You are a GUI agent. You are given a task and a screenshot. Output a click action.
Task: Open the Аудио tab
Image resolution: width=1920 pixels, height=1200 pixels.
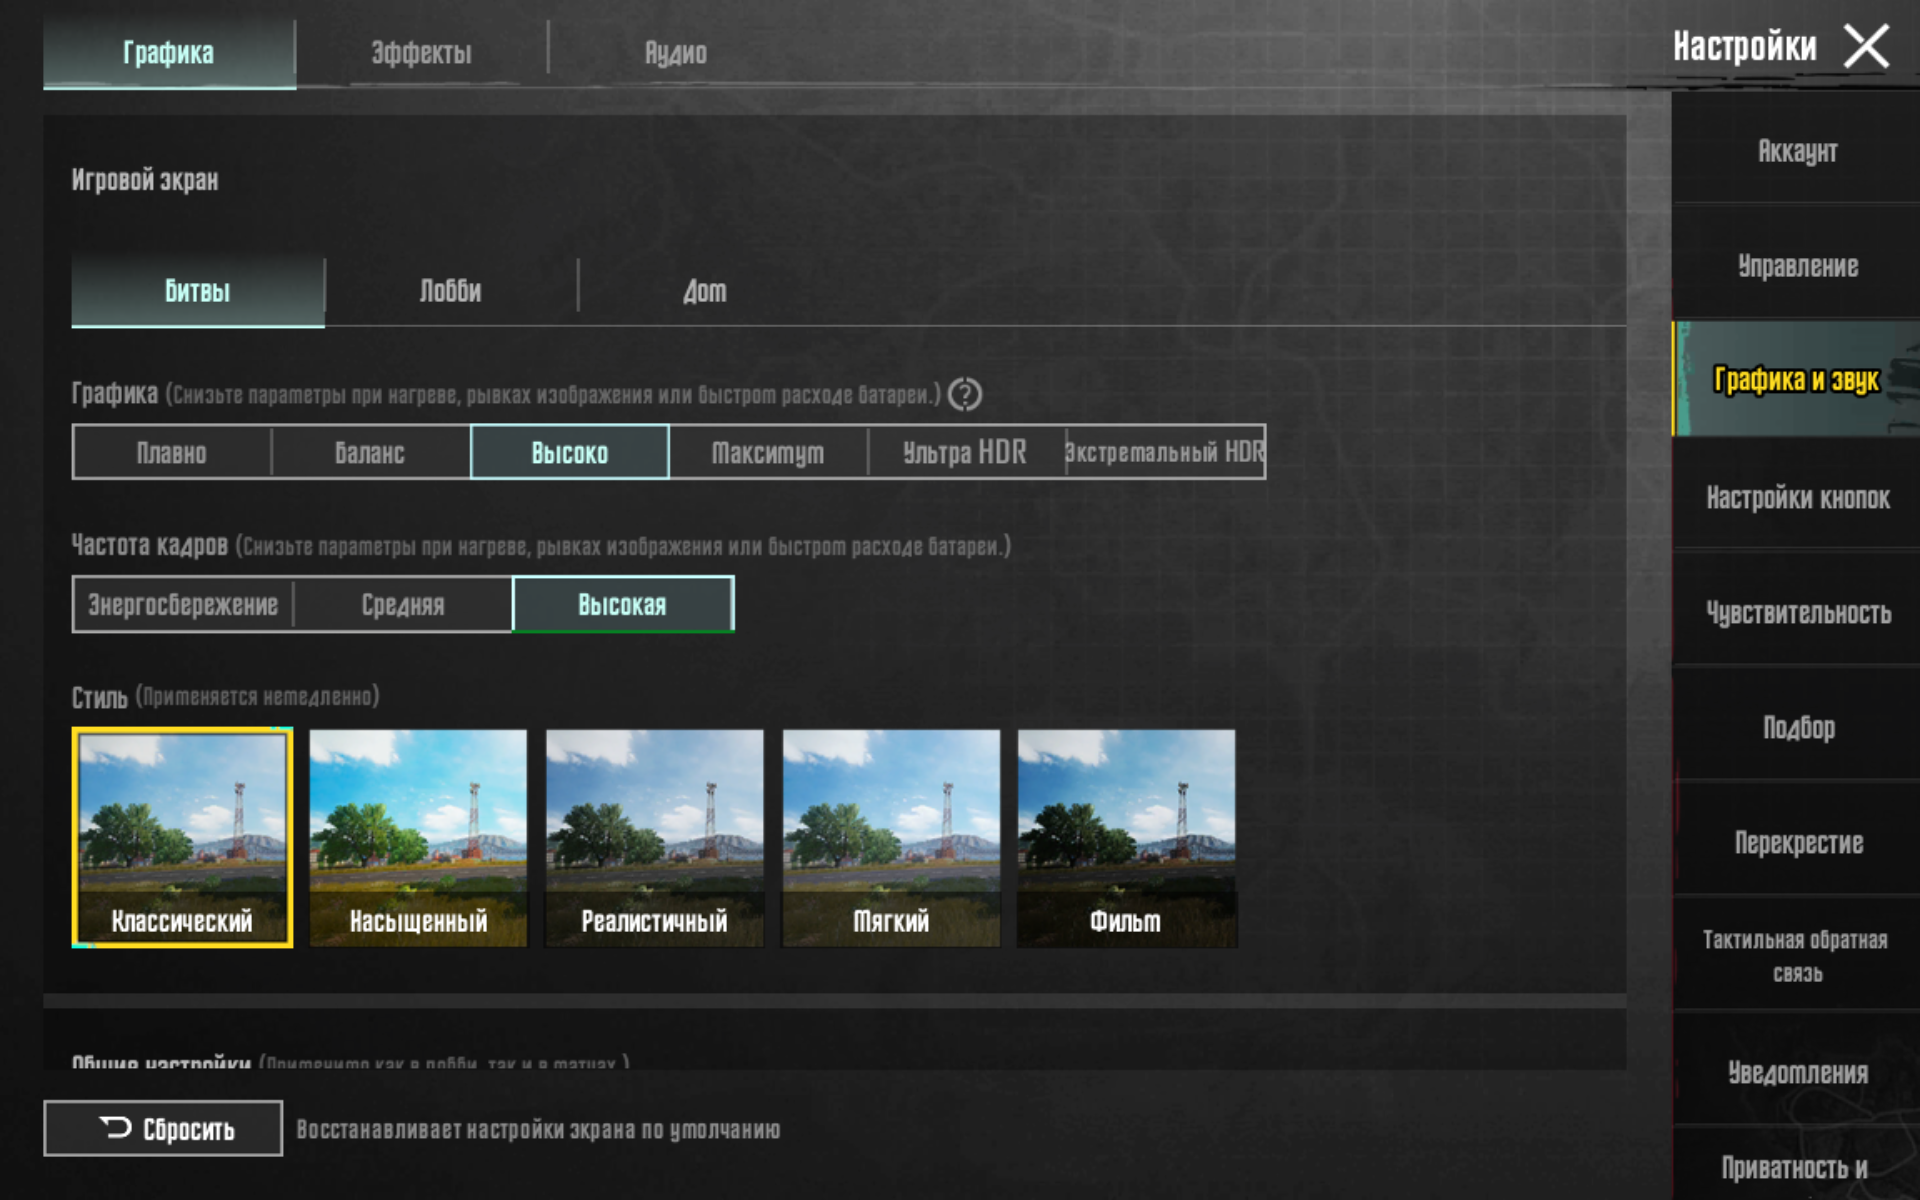[675, 53]
